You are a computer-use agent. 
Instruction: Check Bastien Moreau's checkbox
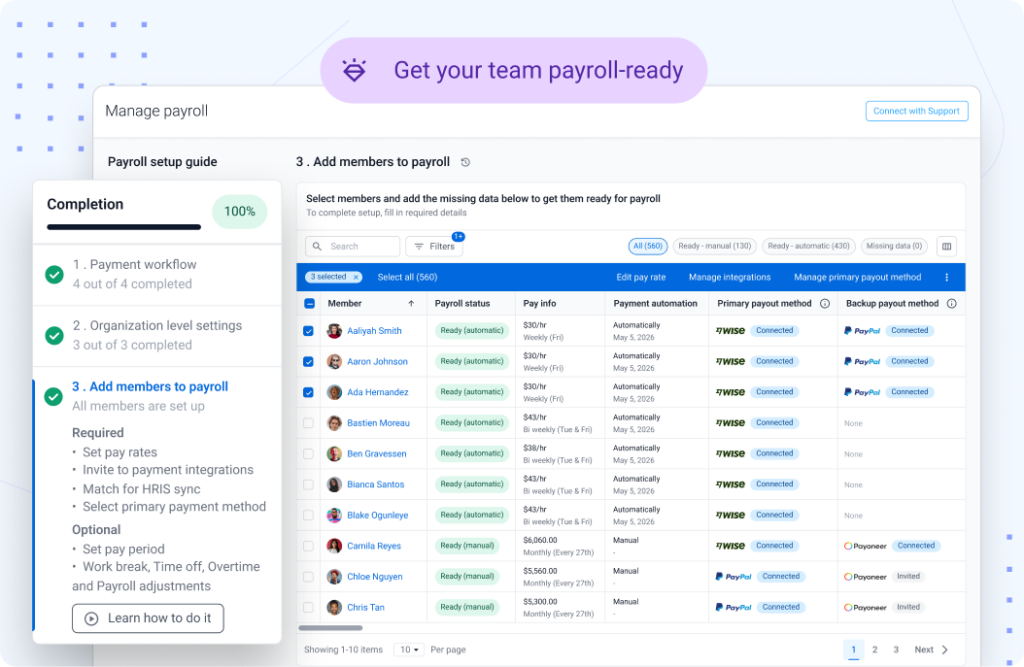click(308, 423)
